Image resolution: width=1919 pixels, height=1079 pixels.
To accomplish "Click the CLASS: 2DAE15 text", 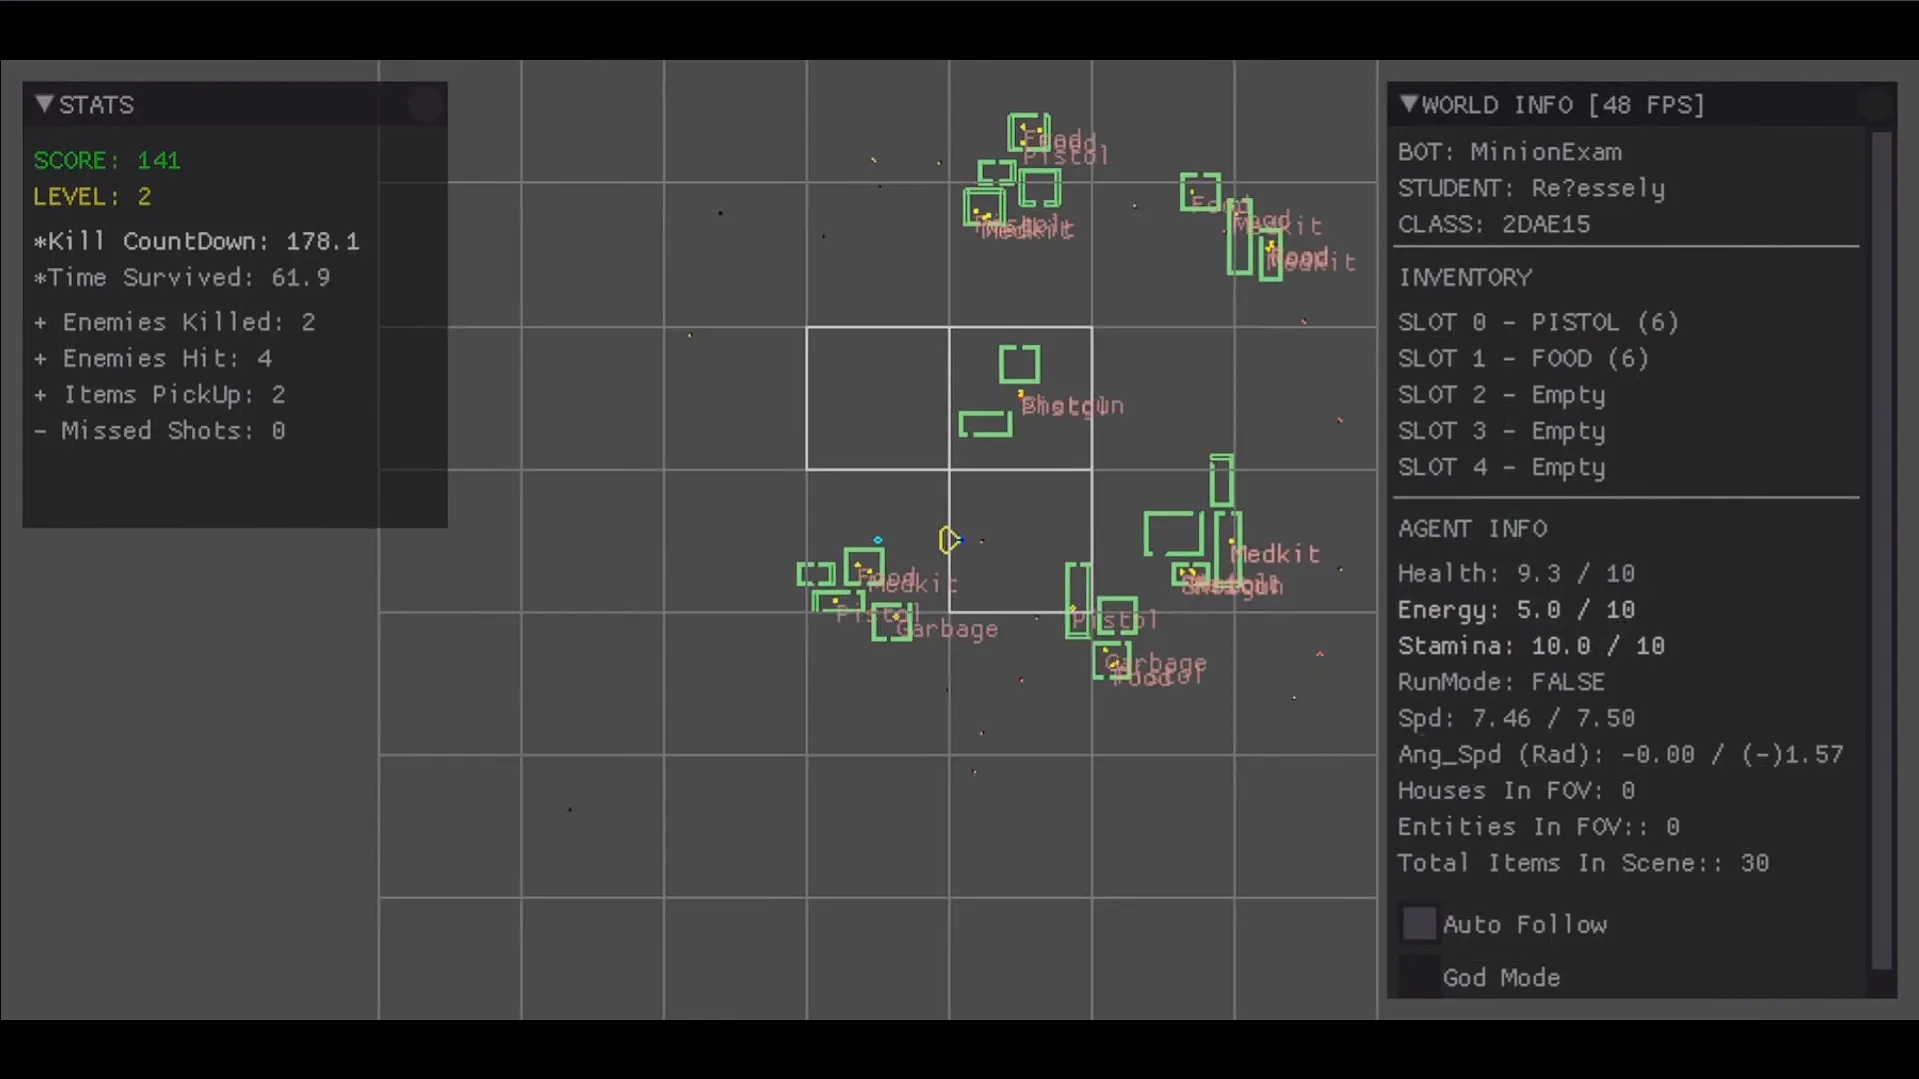I will point(1494,224).
